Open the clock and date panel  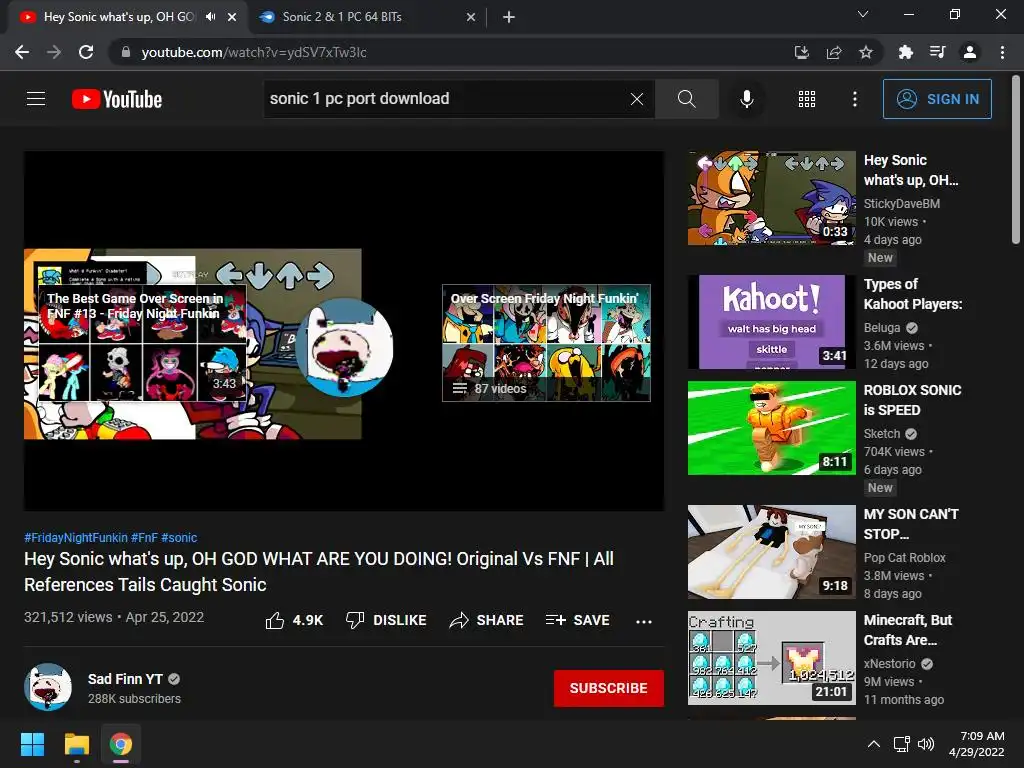[x=976, y=744]
